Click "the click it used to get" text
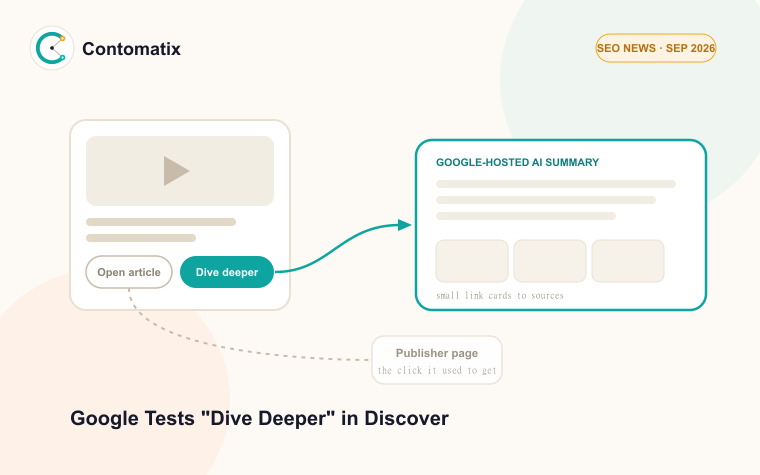The height and width of the screenshot is (475, 760). (437, 370)
